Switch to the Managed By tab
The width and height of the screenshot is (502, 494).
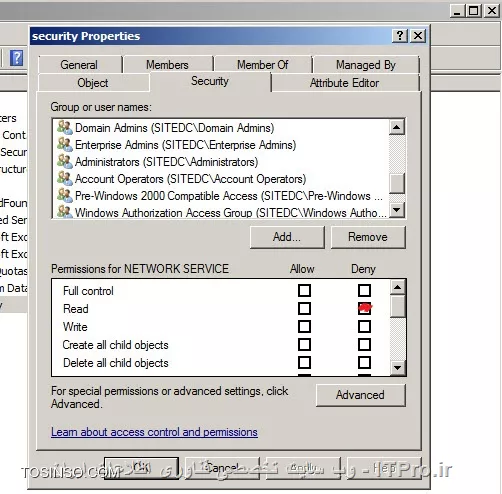(x=366, y=65)
